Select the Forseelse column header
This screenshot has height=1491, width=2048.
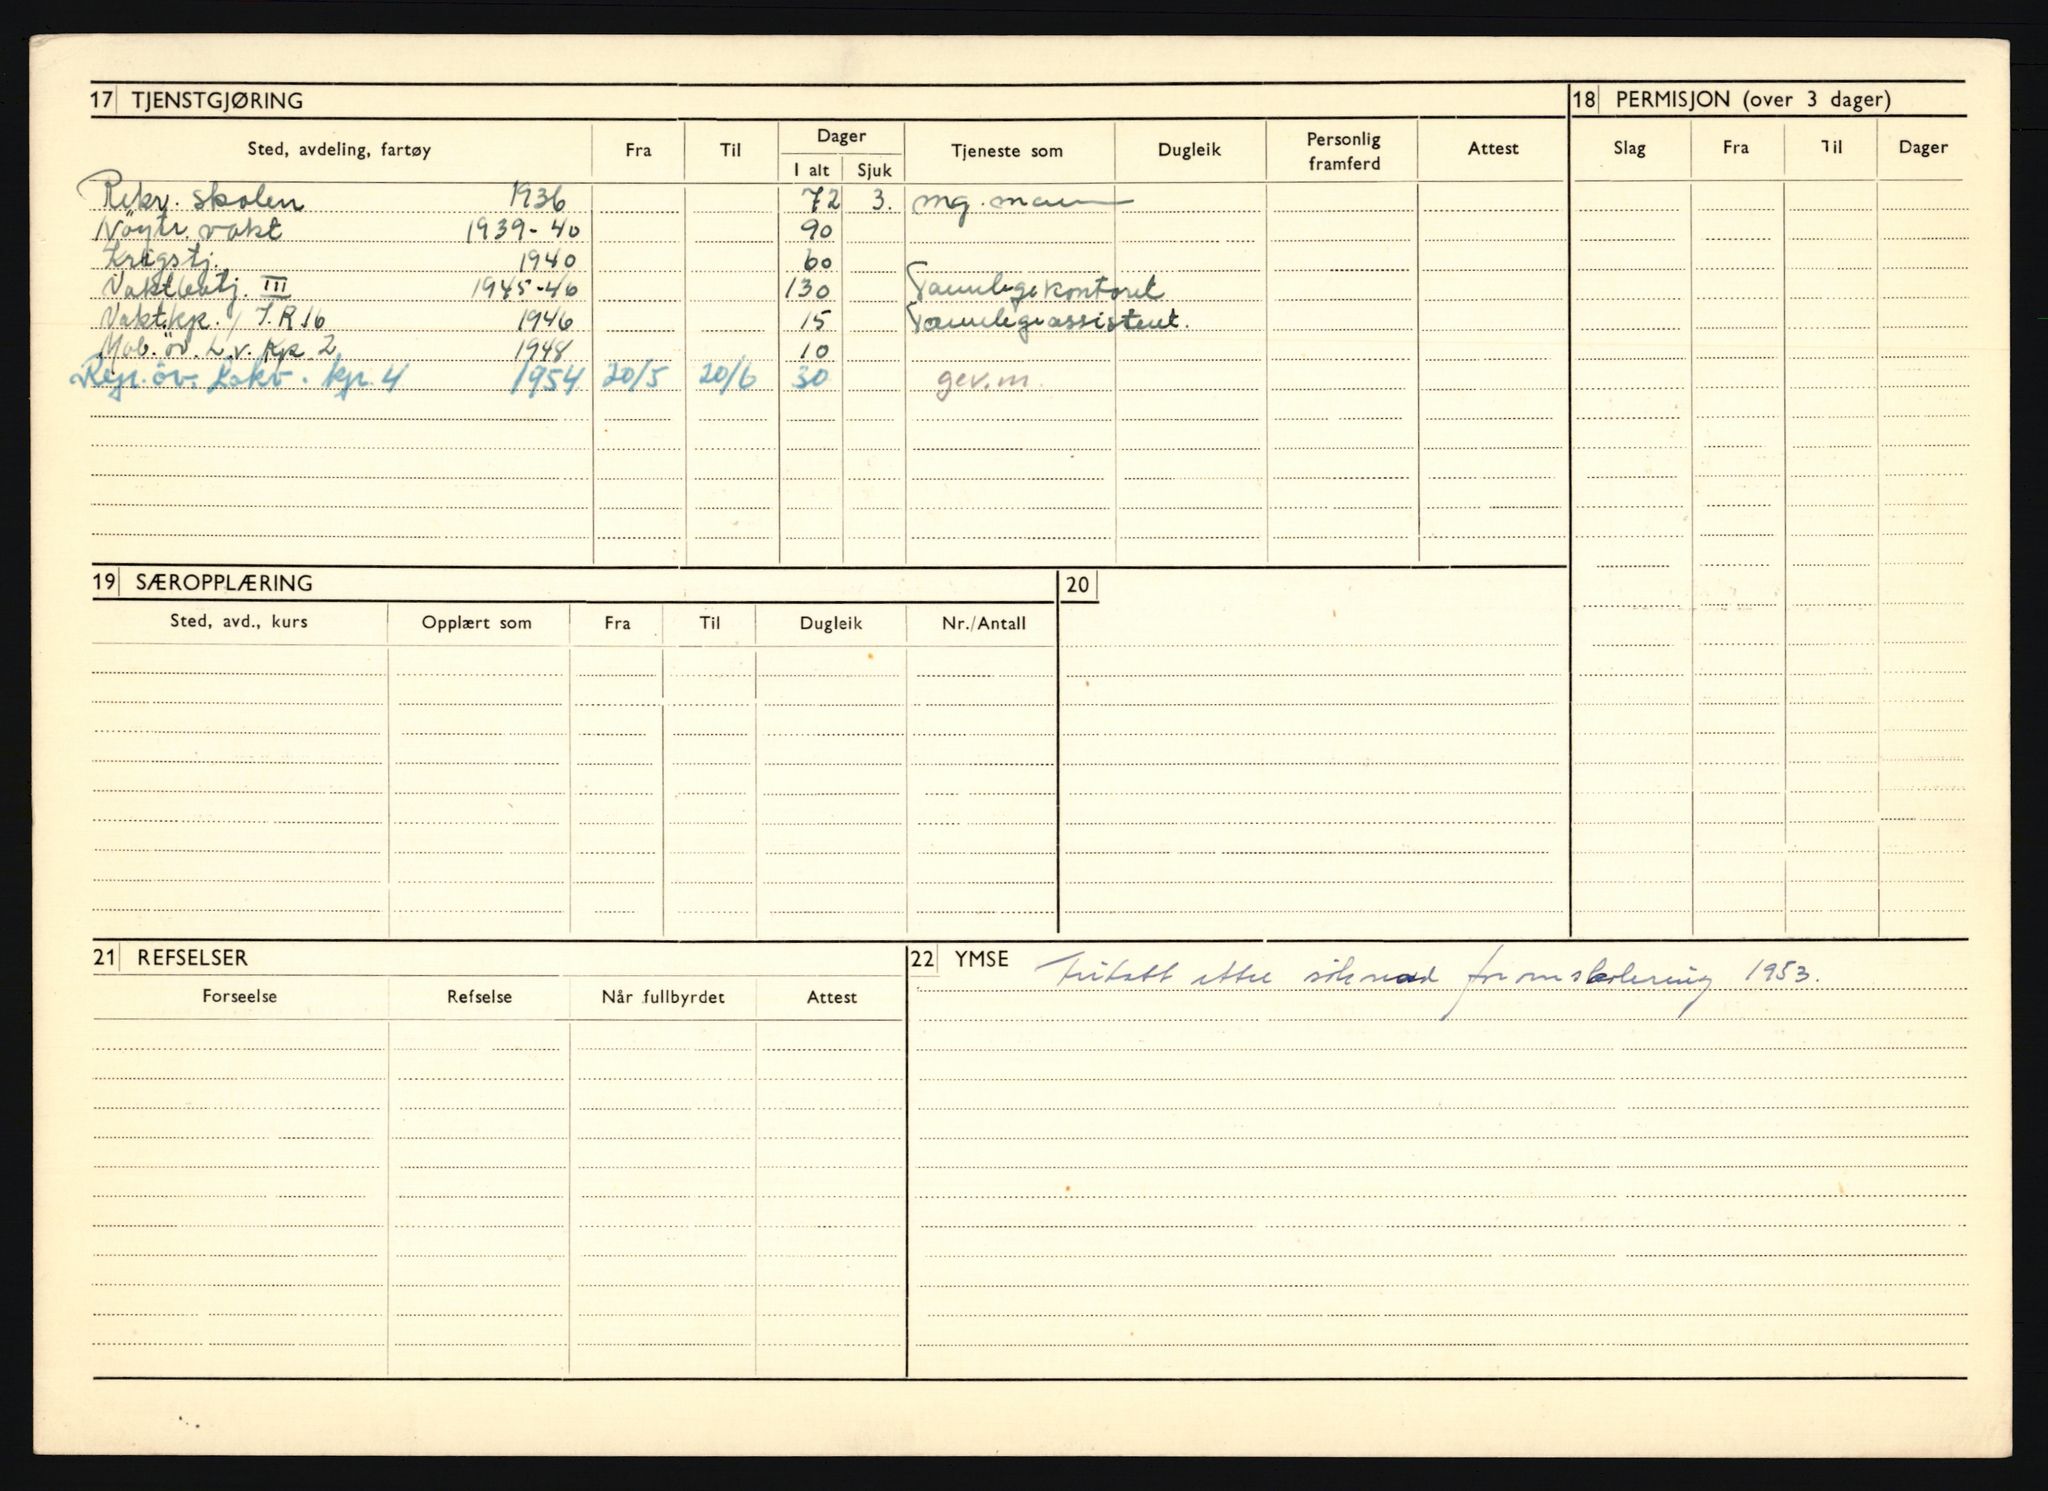click(x=240, y=997)
